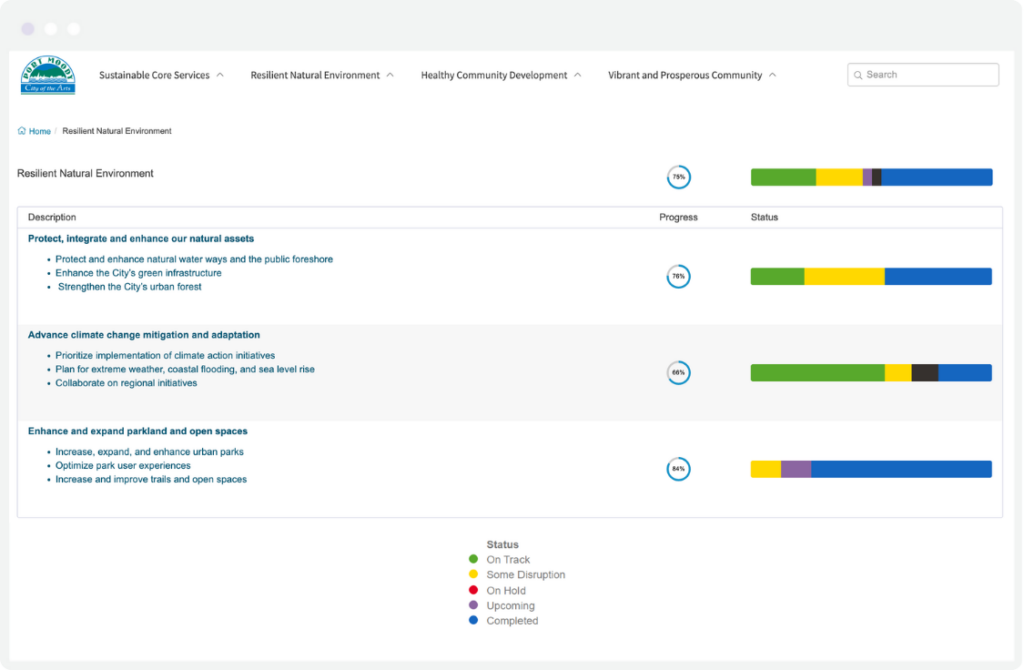The image size is (1024, 670).
Task: Click the status bar for climate change goal
Action: [x=871, y=373]
